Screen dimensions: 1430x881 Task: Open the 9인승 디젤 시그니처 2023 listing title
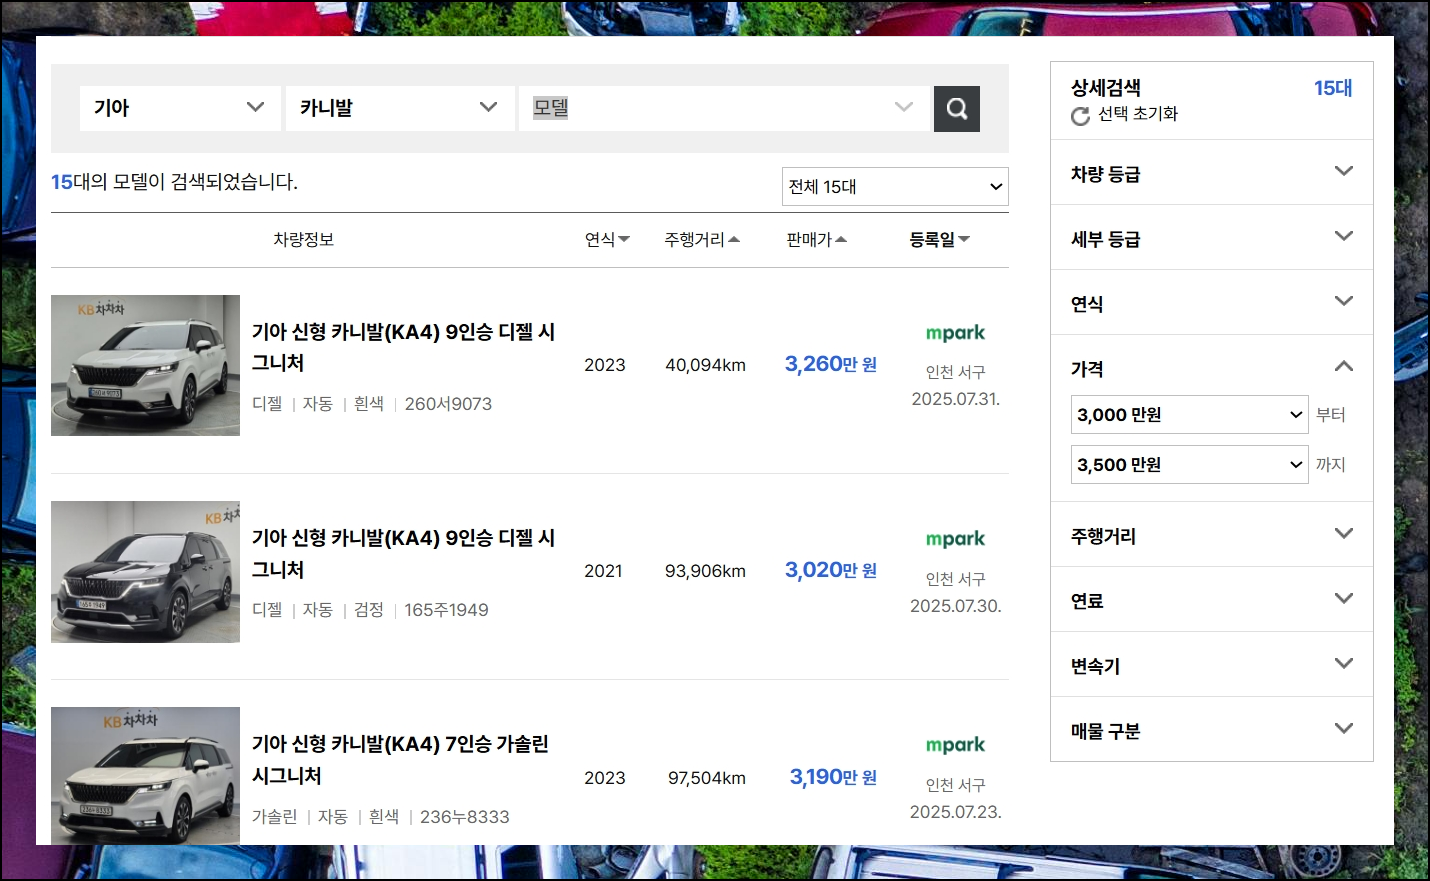pyautogui.click(x=403, y=347)
